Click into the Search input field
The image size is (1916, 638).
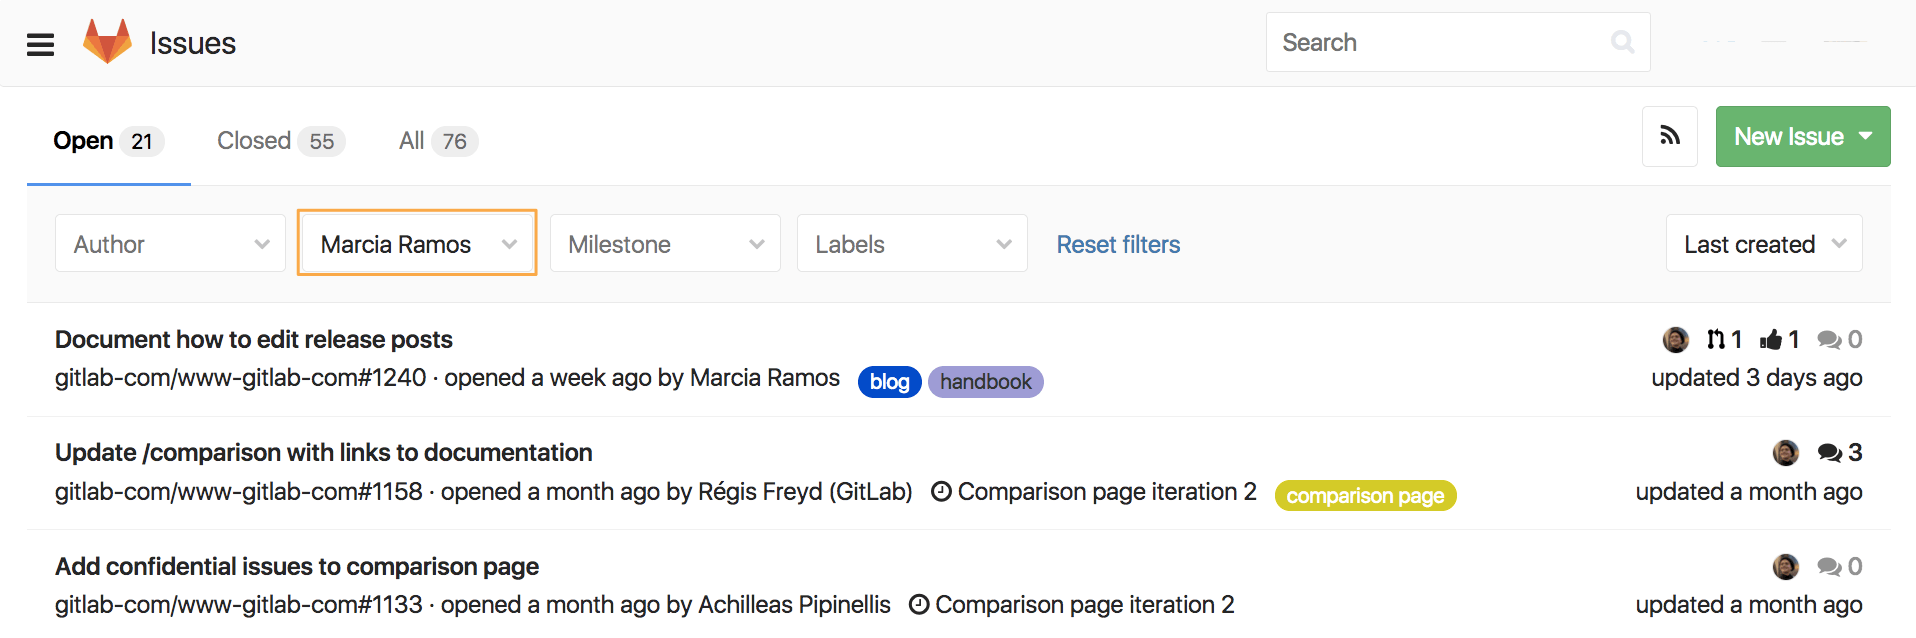pos(1440,42)
